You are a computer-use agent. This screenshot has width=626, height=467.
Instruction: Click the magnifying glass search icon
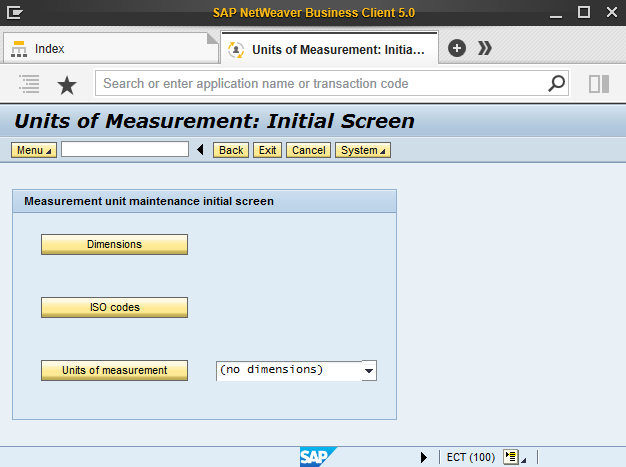click(556, 83)
